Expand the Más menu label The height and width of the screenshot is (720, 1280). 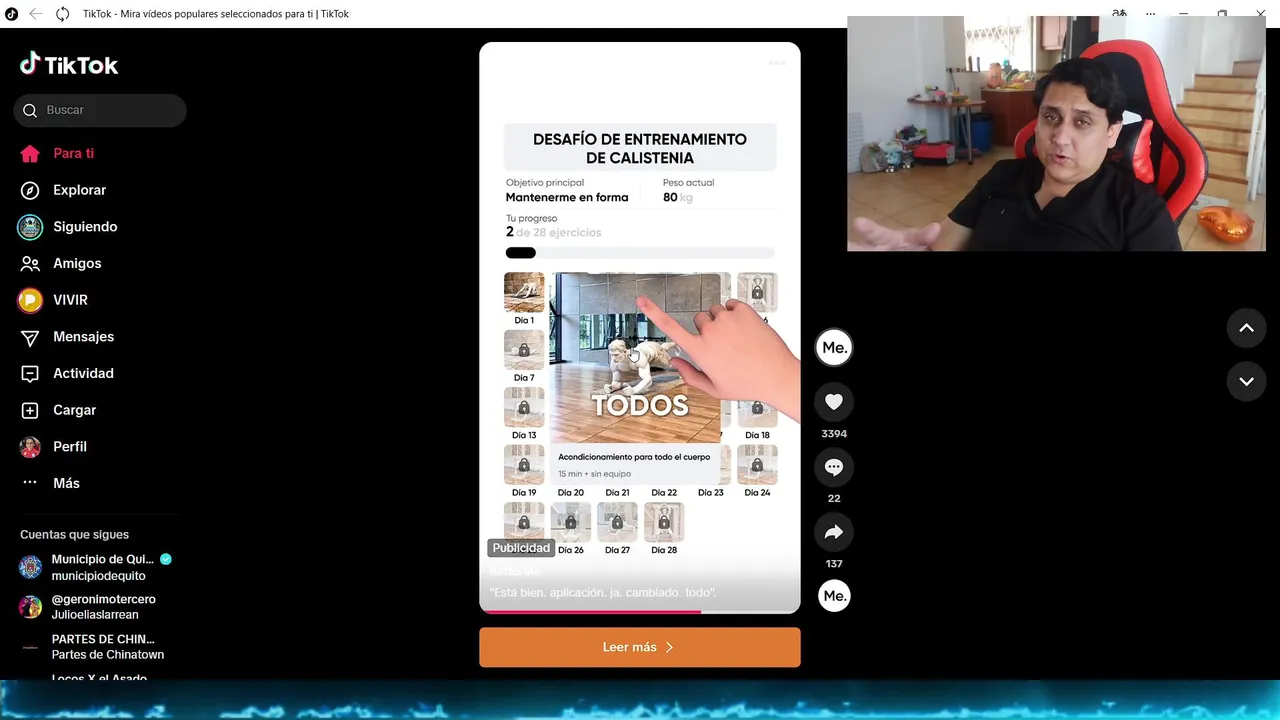pyautogui.click(x=66, y=484)
